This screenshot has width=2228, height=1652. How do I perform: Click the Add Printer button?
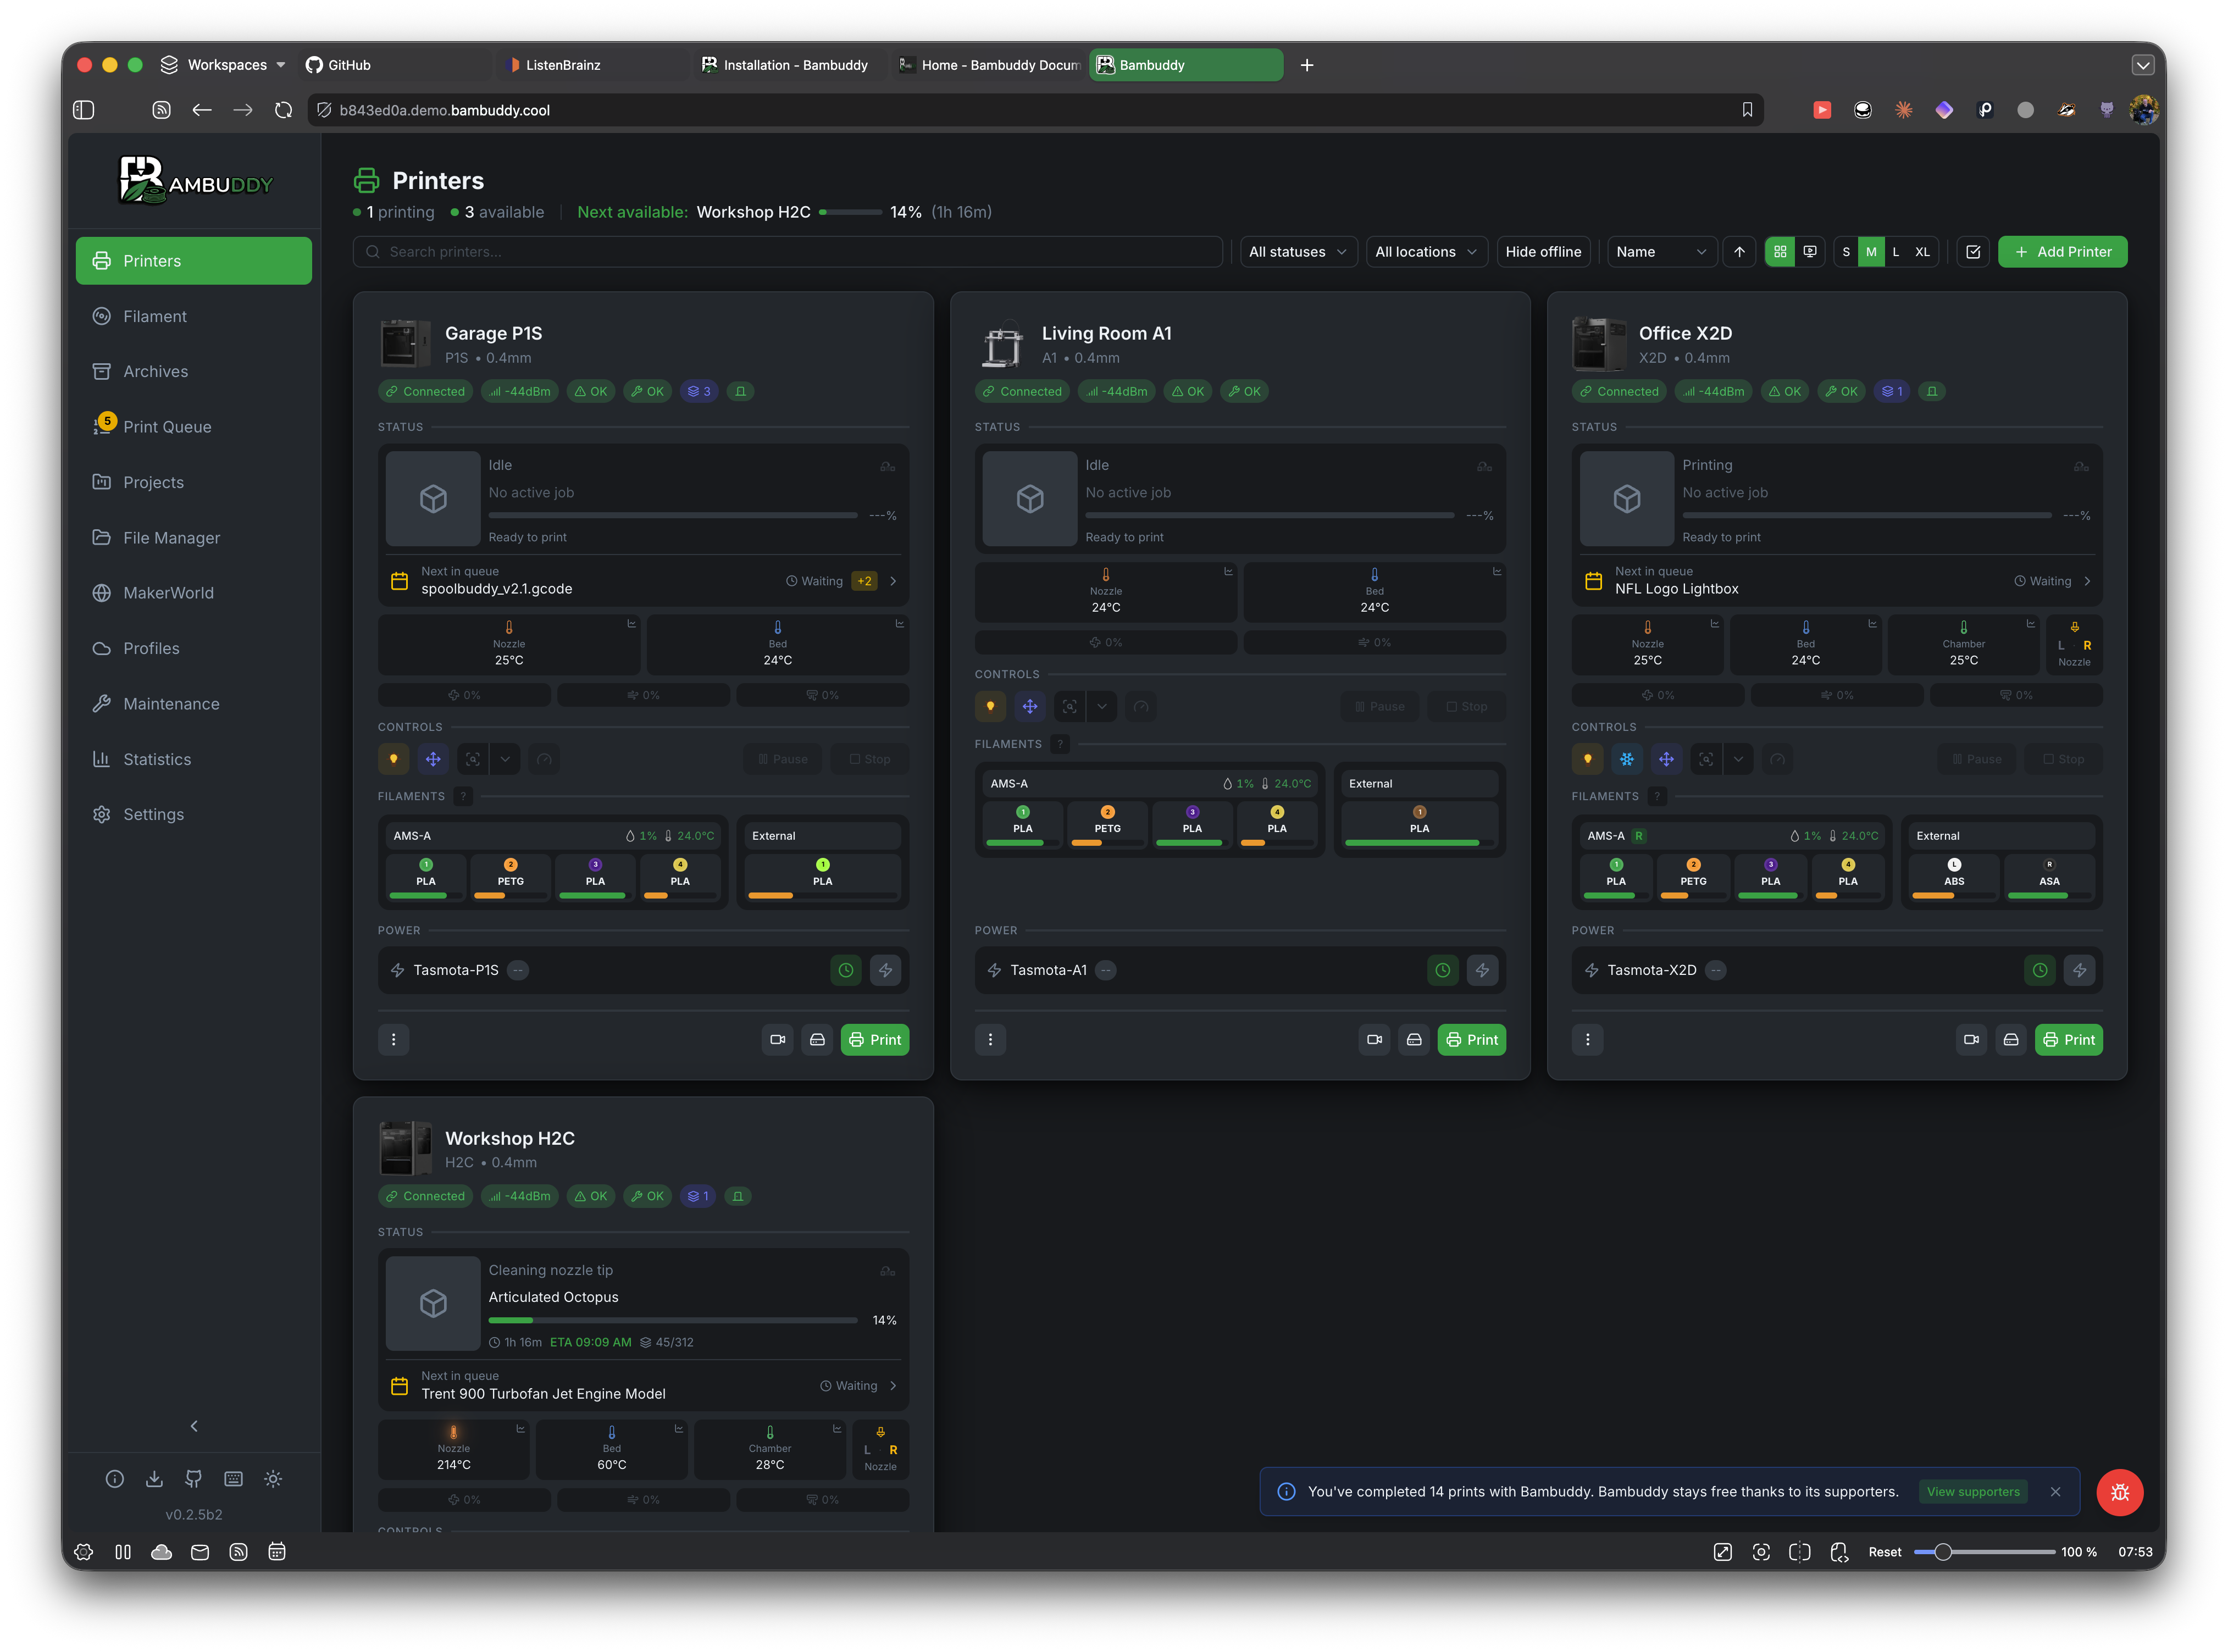pos(2062,252)
